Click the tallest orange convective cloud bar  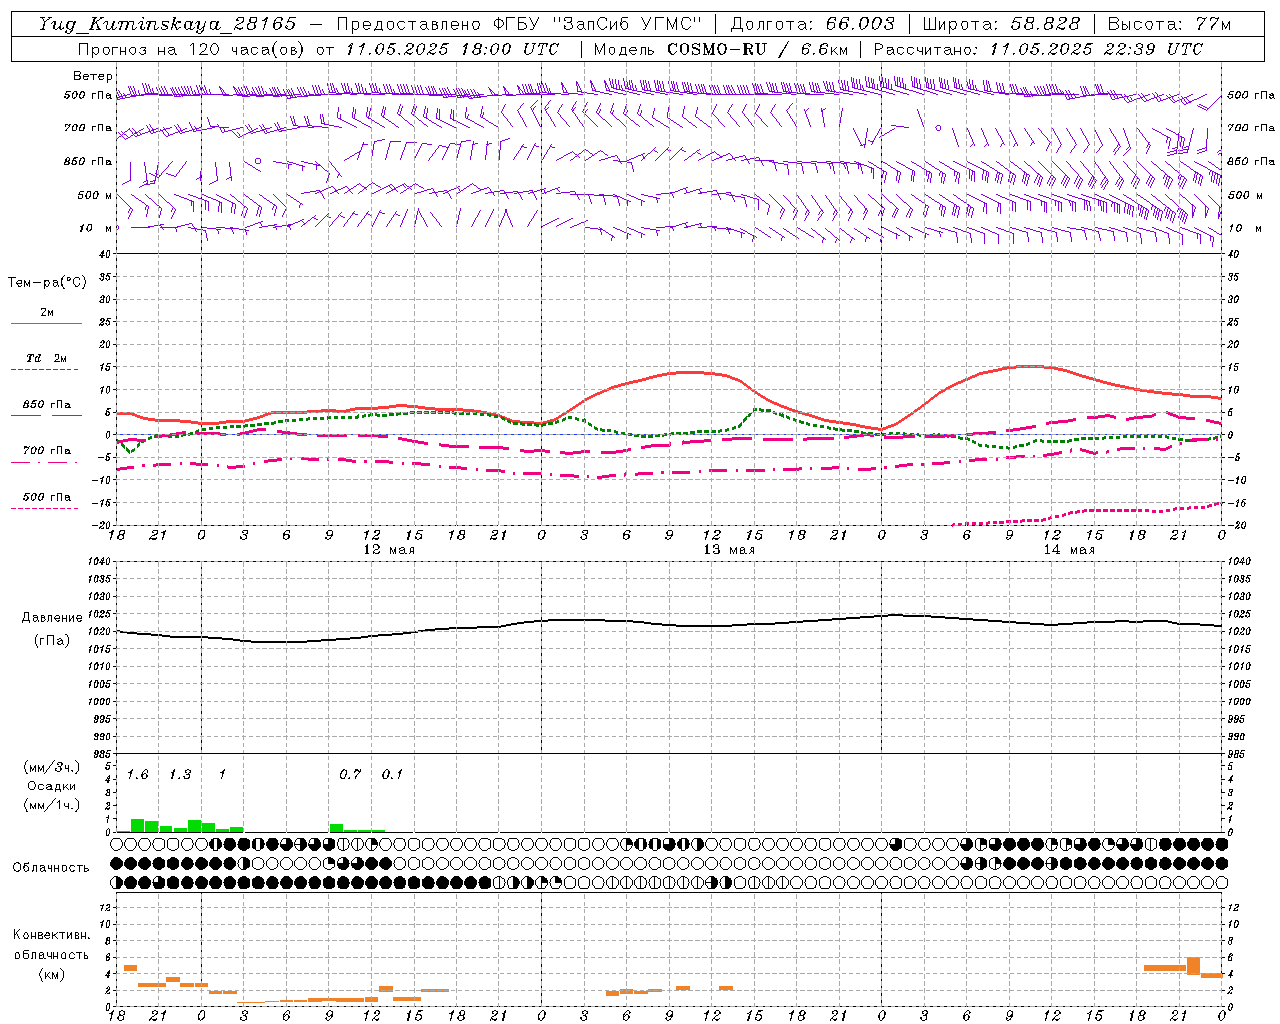(1193, 966)
